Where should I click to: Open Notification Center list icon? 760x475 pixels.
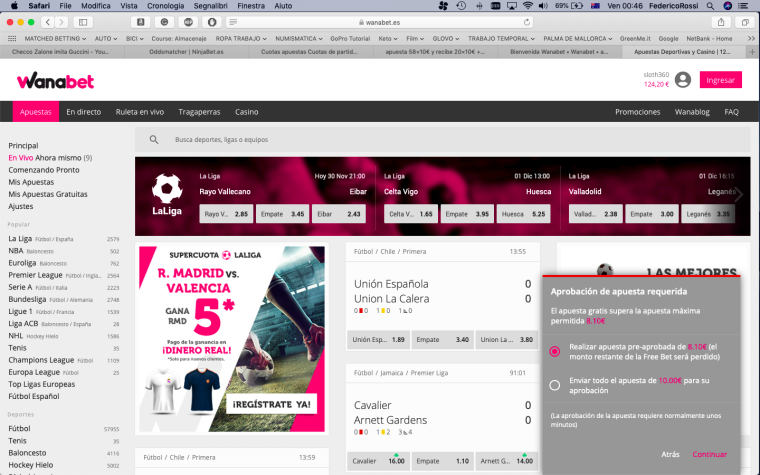(743, 6)
